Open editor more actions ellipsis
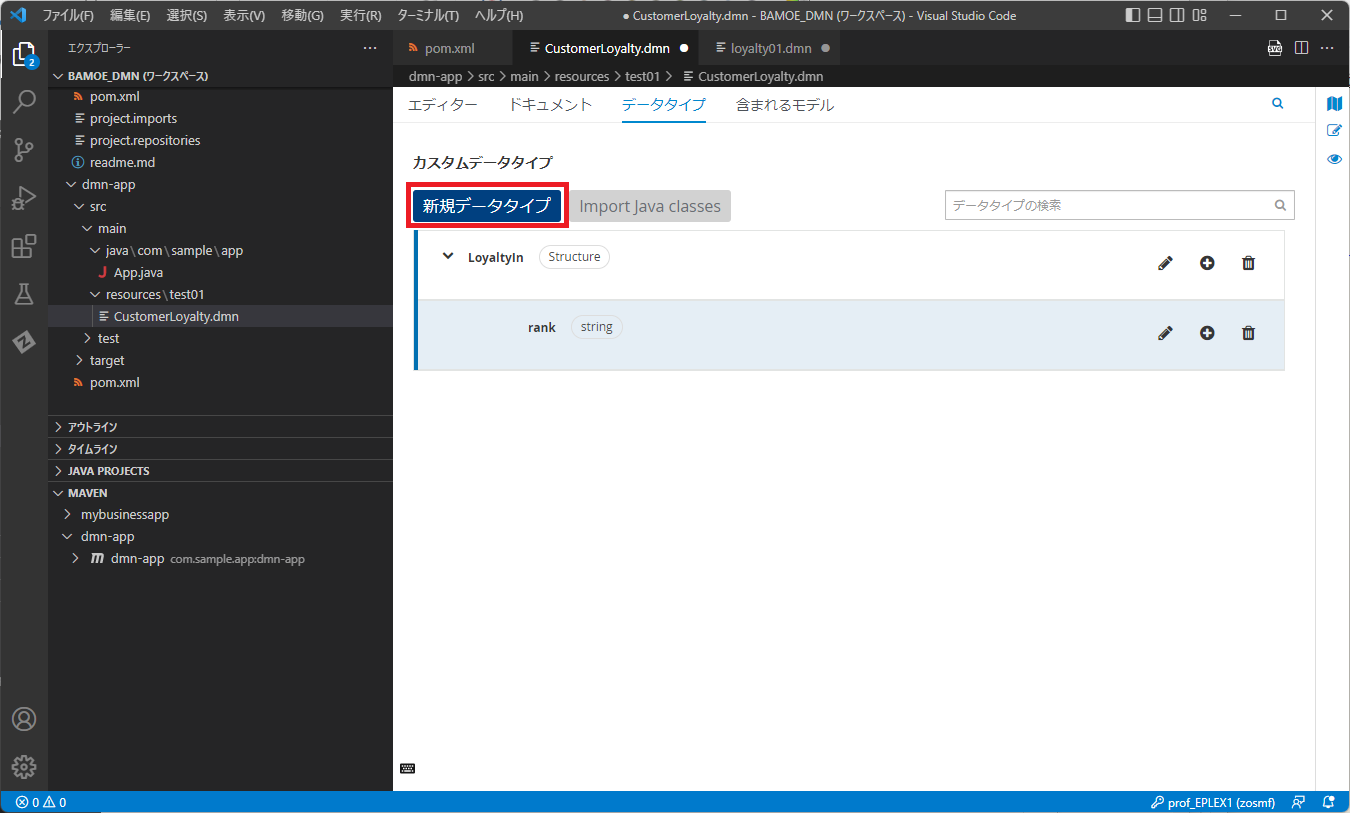This screenshot has height=813, width=1350. click(x=1327, y=48)
